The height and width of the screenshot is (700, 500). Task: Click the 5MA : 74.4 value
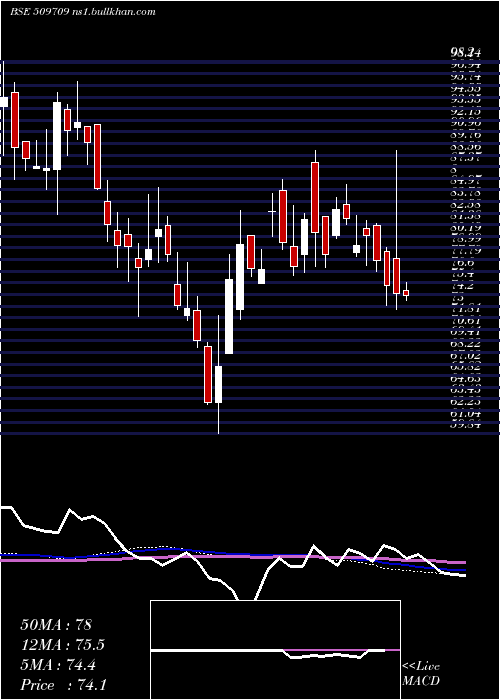click(x=58, y=665)
